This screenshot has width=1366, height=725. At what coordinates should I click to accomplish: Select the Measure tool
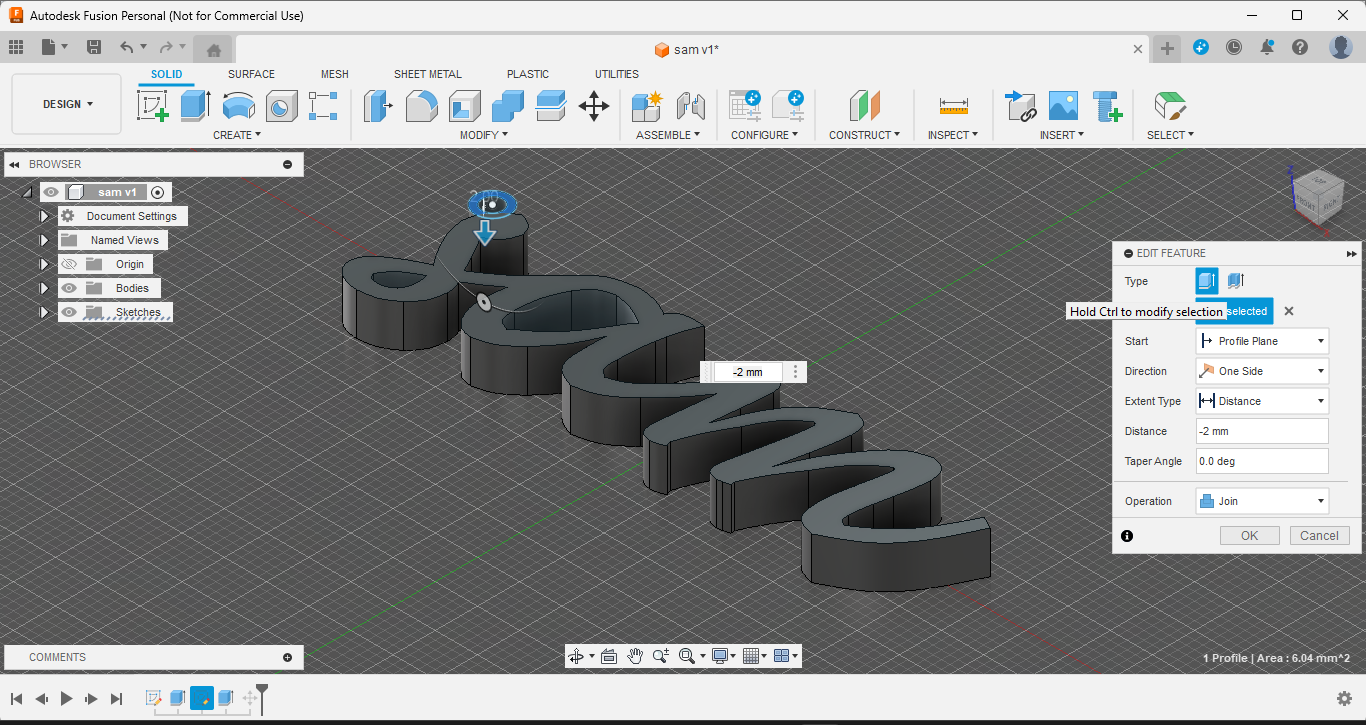(x=953, y=105)
